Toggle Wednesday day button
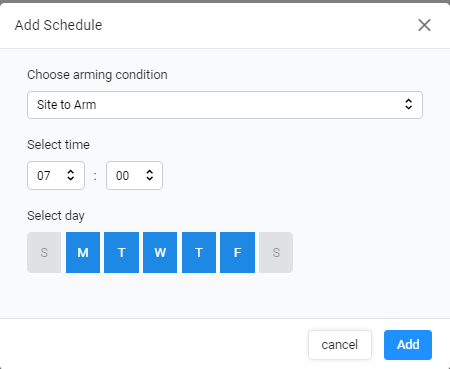 click(160, 253)
